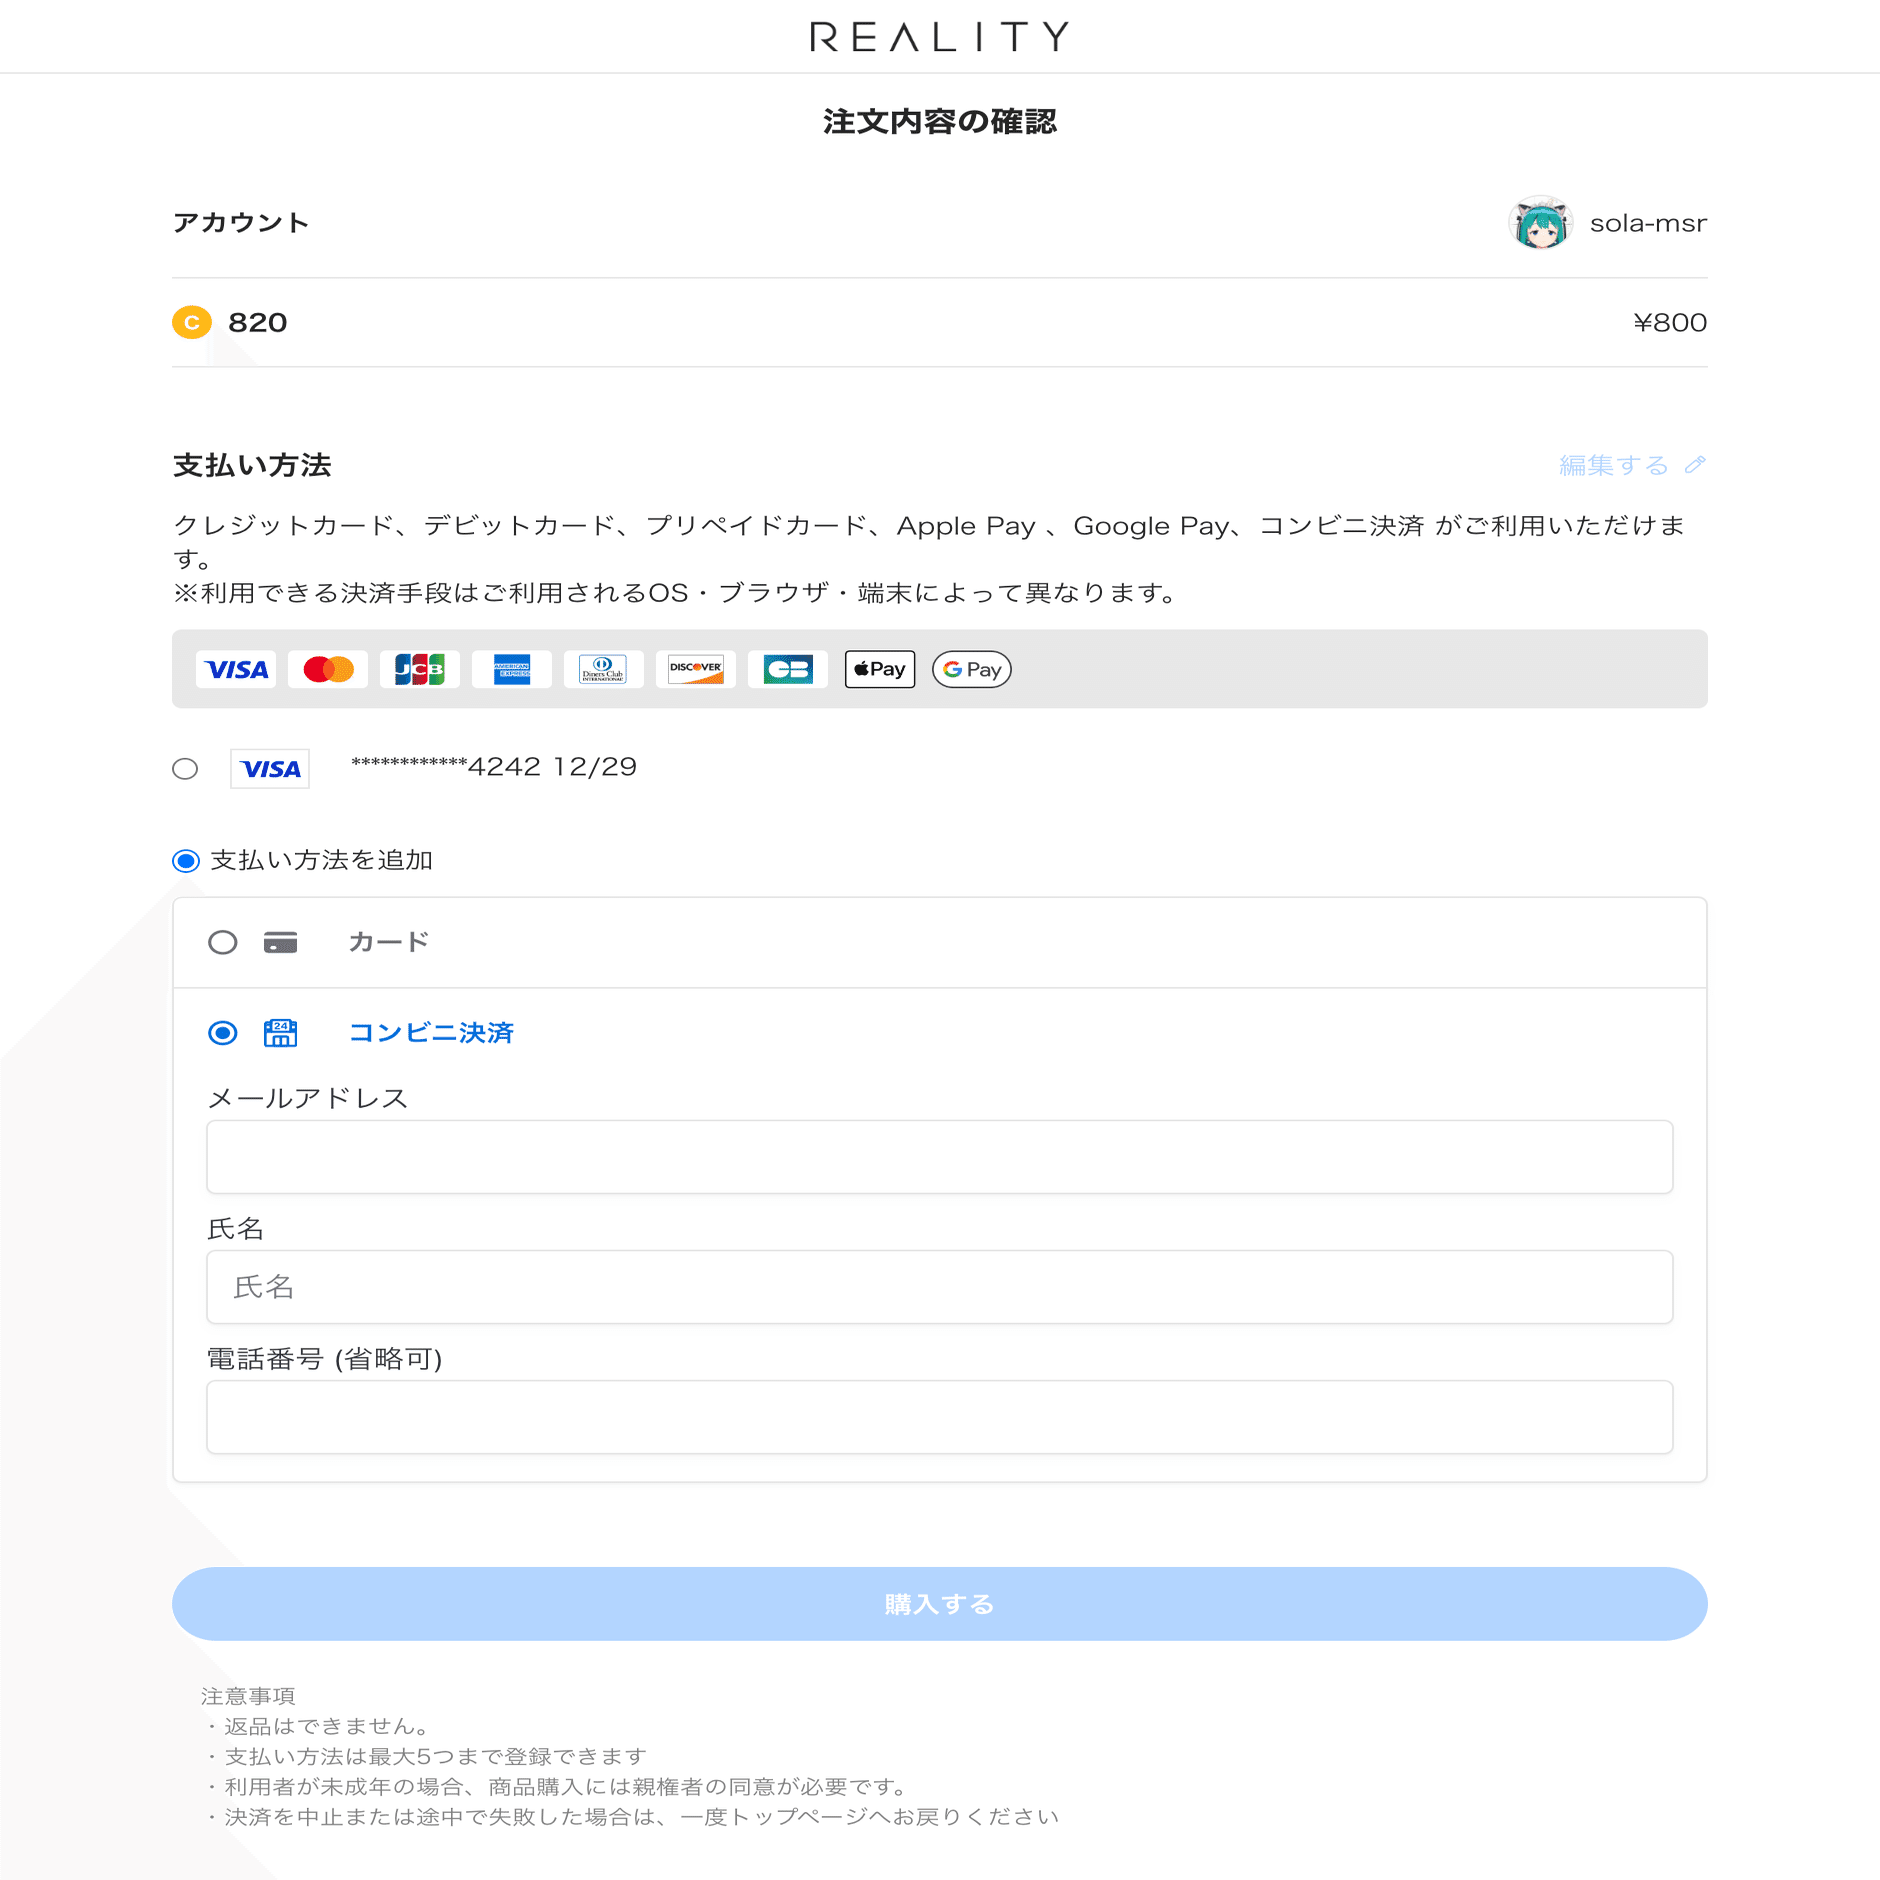Click the convenience store icon next to コンビニ決済
Image resolution: width=1880 pixels, height=1880 pixels.
click(x=280, y=1032)
